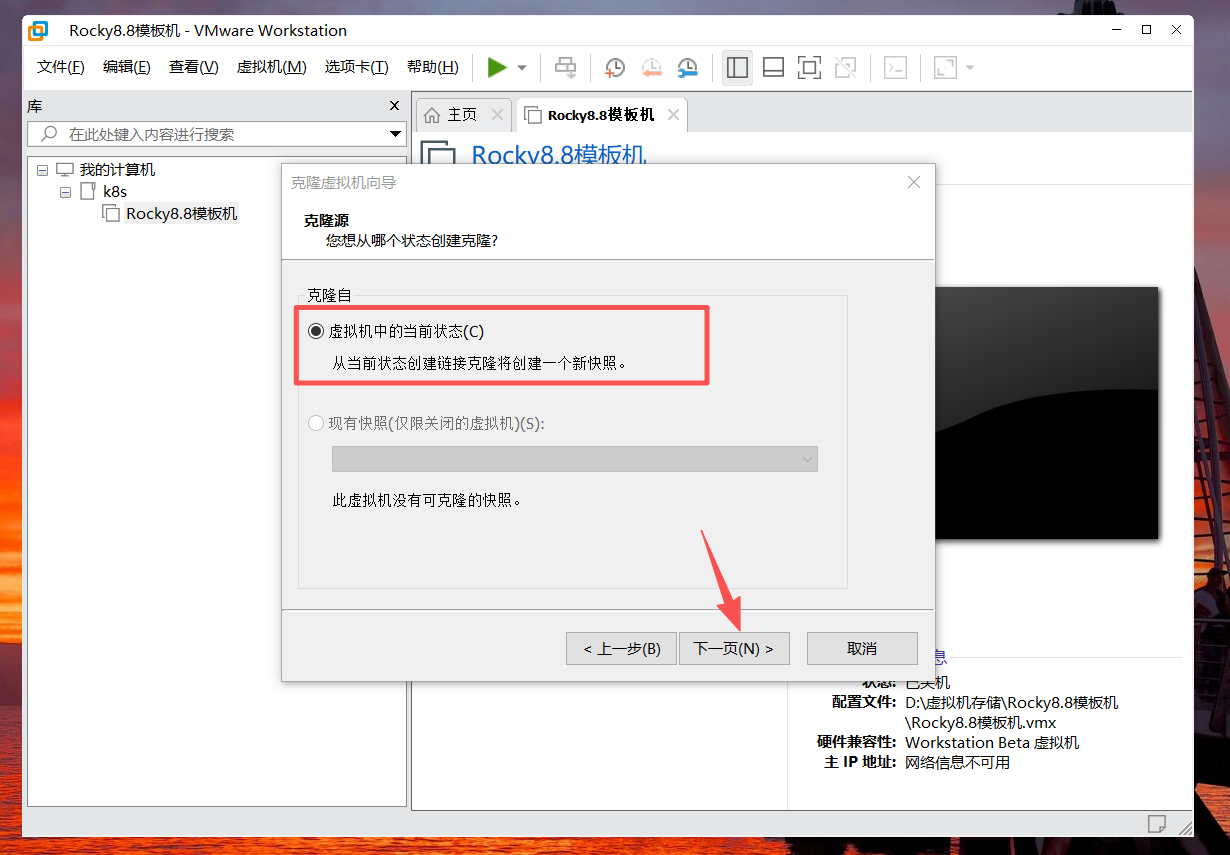Click the Revert to Snapshot icon
This screenshot has width=1230, height=855.
click(x=651, y=67)
